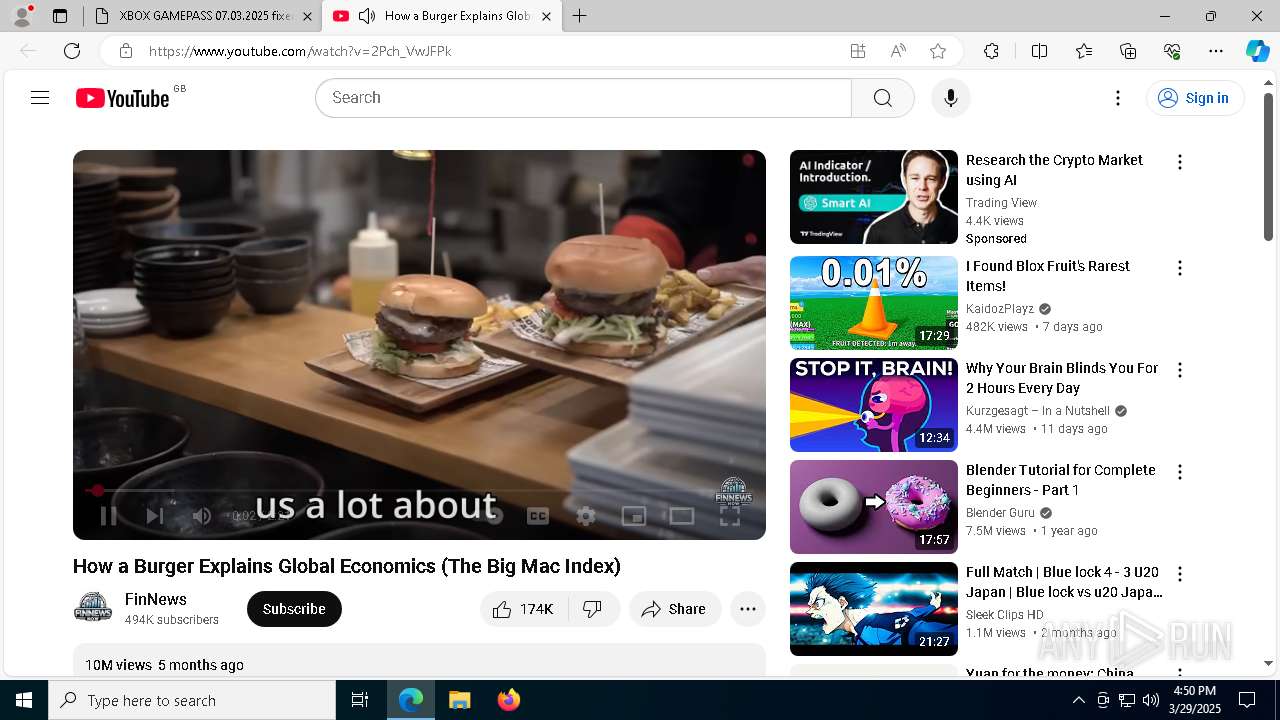The height and width of the screenshot is (720, 1280).
Task: Click the address bar URL
Action: 300,51
